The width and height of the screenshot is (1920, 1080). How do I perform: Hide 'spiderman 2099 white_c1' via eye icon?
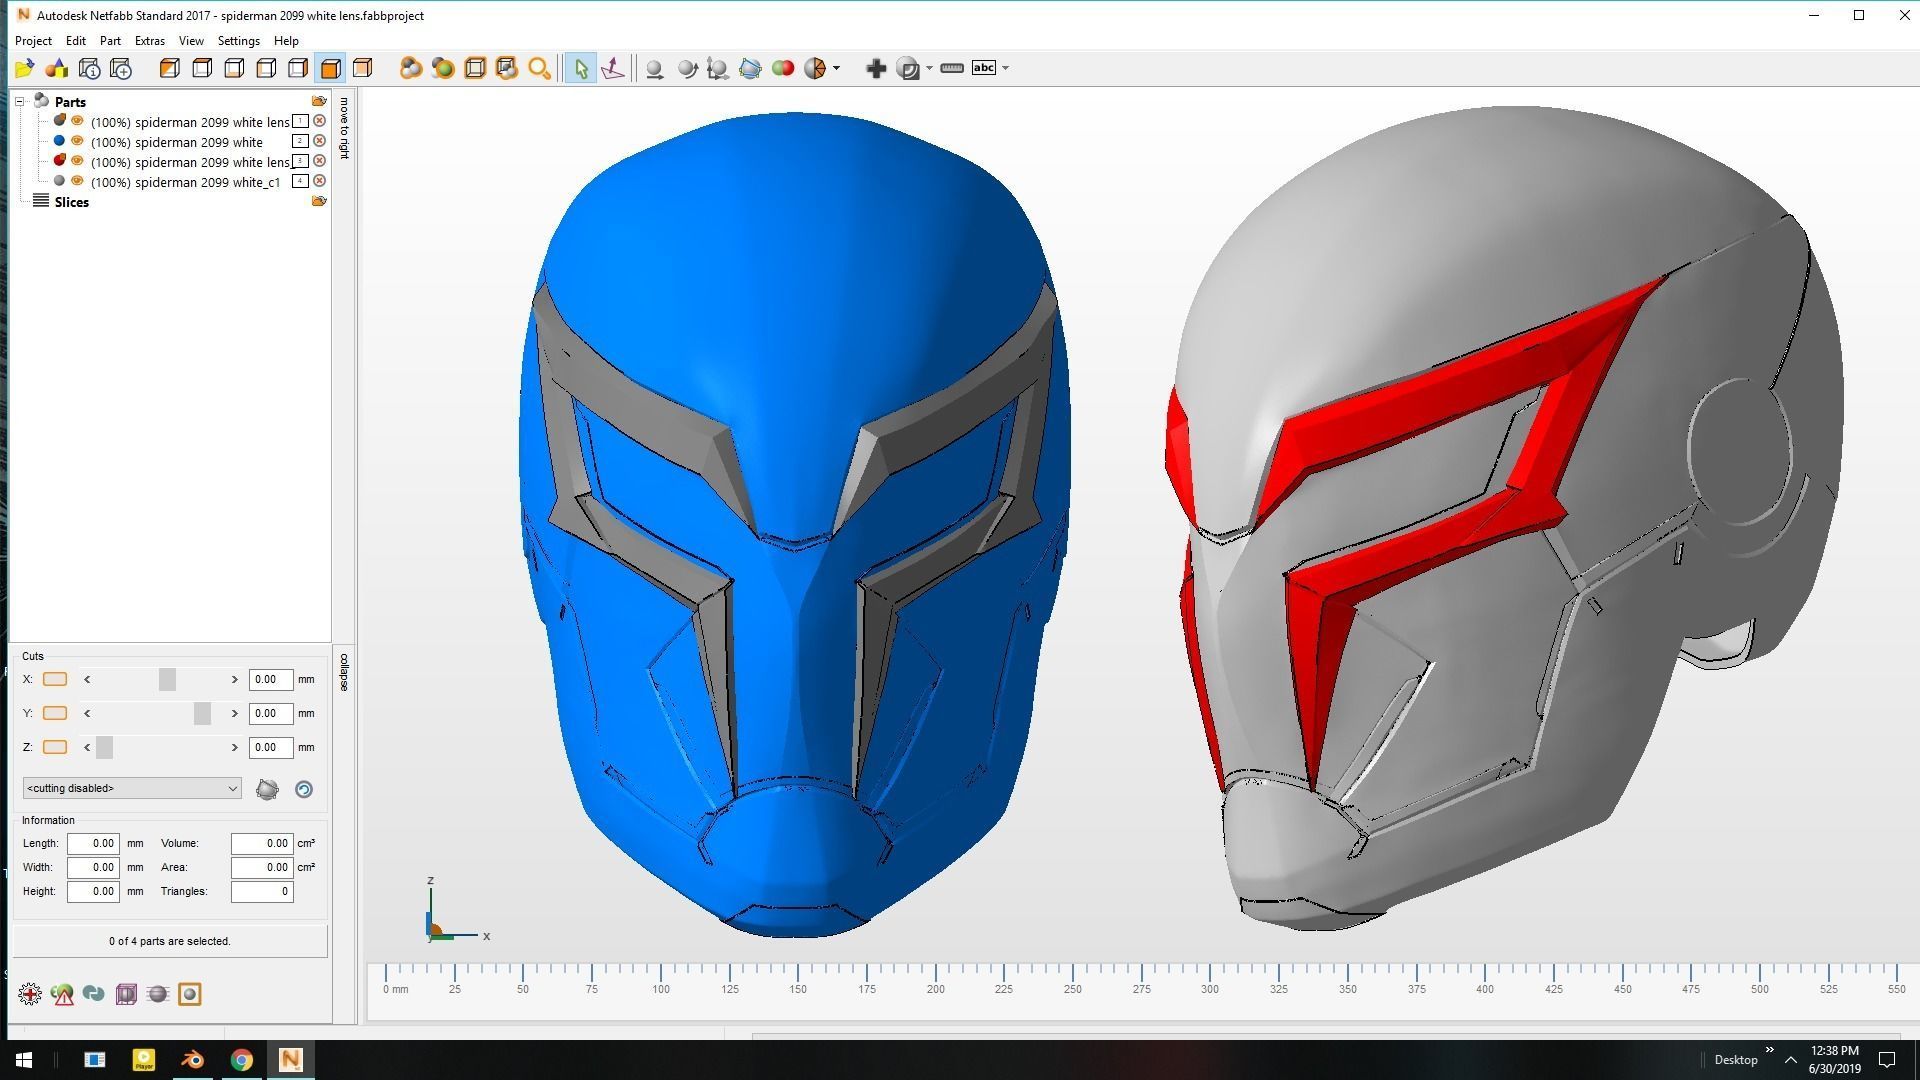(77, 181)
